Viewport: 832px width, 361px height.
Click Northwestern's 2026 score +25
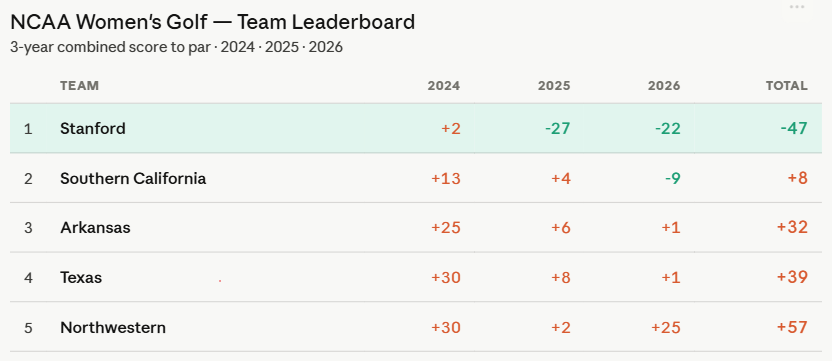(x=666, y=328)
